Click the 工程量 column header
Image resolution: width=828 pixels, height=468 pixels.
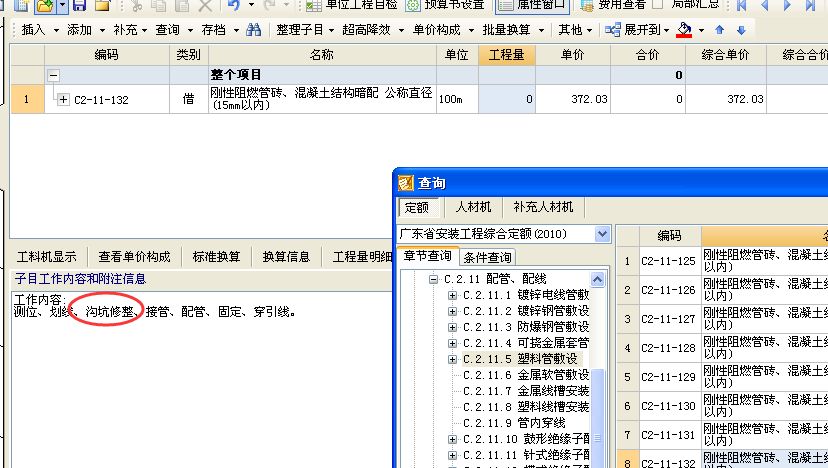click(x=506, y=55)
